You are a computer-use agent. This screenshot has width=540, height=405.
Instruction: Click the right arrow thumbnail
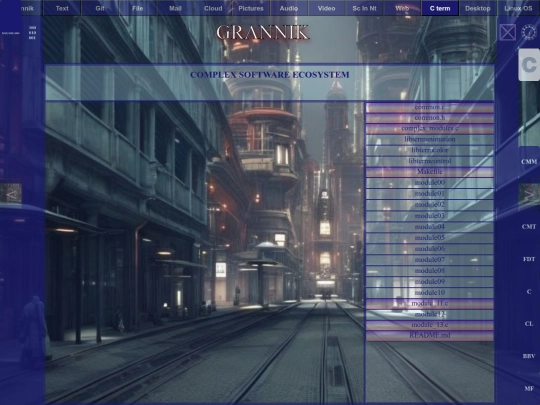(529, 194)
